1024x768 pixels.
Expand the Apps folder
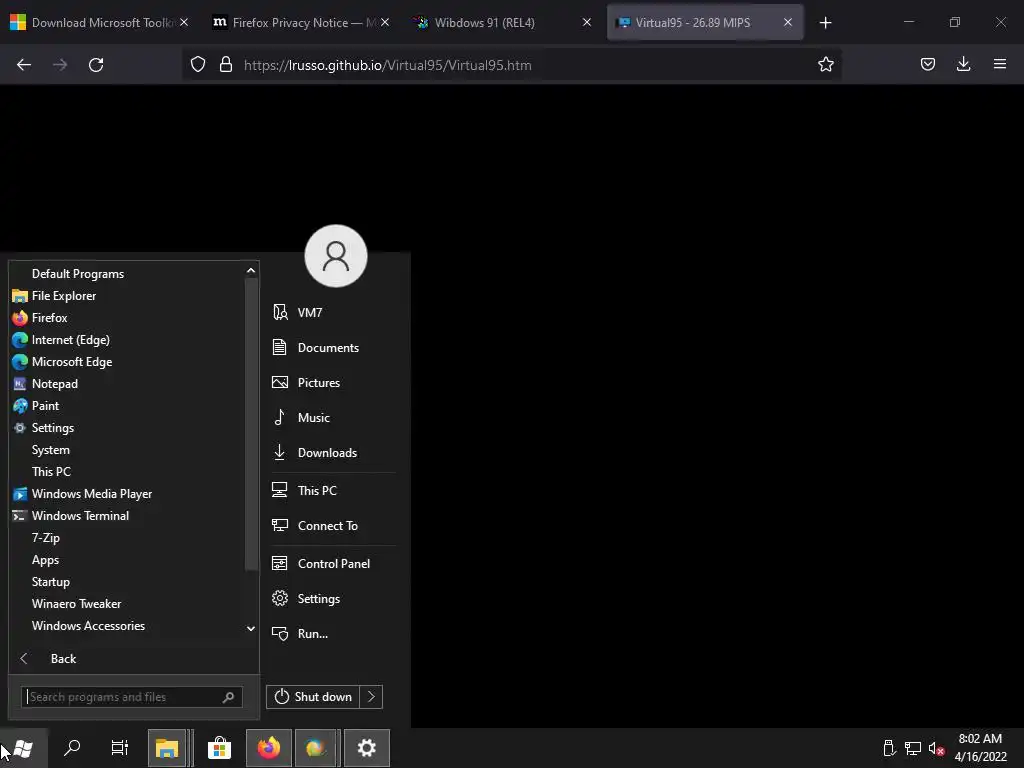pos(45,560)
